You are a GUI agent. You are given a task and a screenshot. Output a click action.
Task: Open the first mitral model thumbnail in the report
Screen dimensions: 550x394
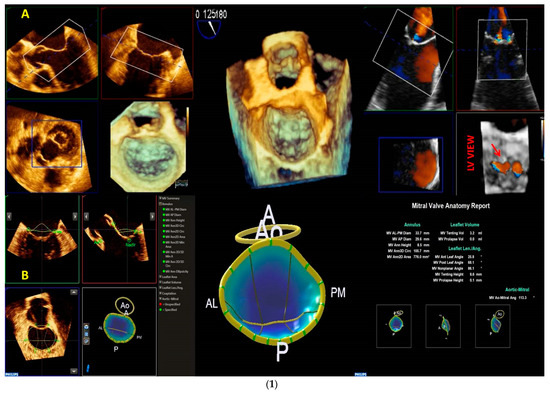click(x=394, y=326)
